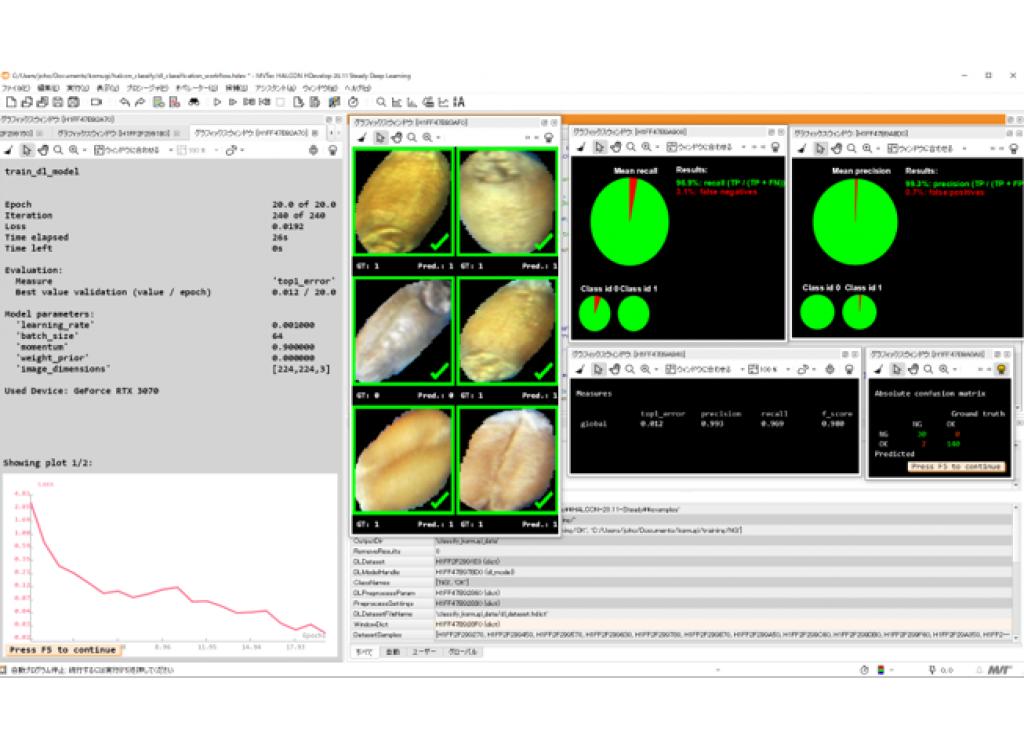Image resolution: width=1024 pixels, height=748 pixels.
Task: Select the pointer tool in Mean precision window
Action: [x=819, y=148]
